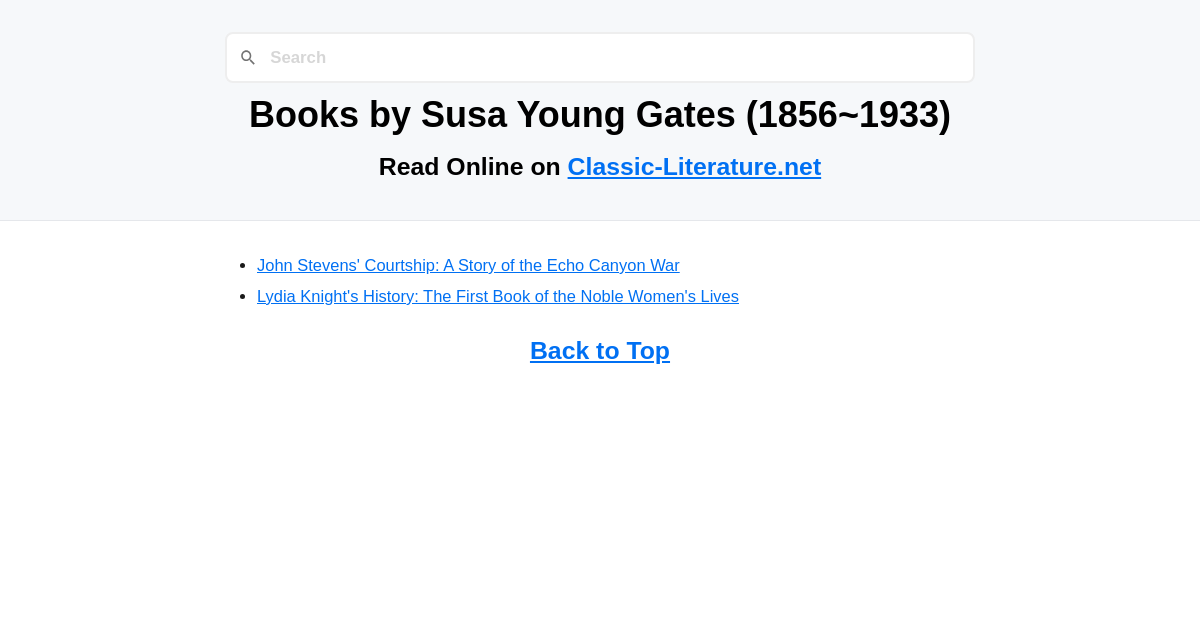Click the Search placeholder text

pyautogui.click(x=298, y=57)
